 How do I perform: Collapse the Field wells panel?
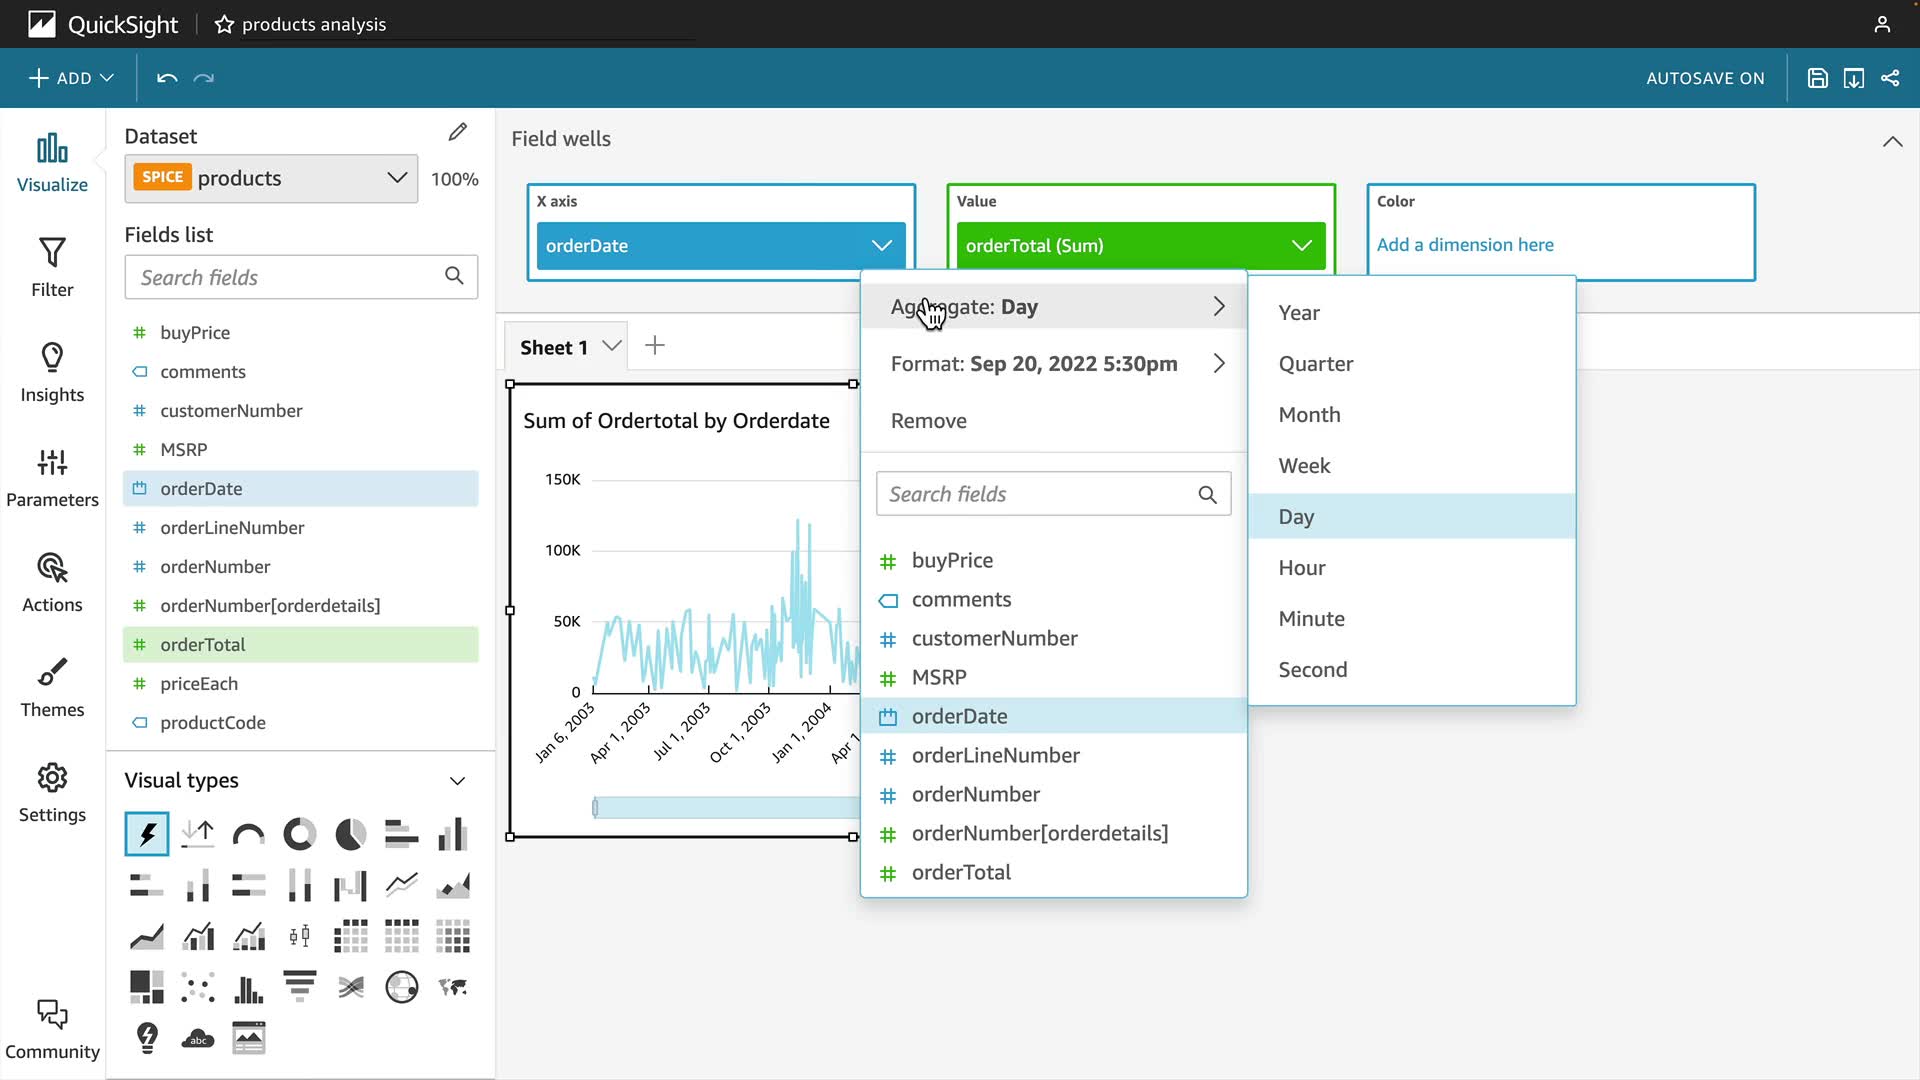[1892, 141]
